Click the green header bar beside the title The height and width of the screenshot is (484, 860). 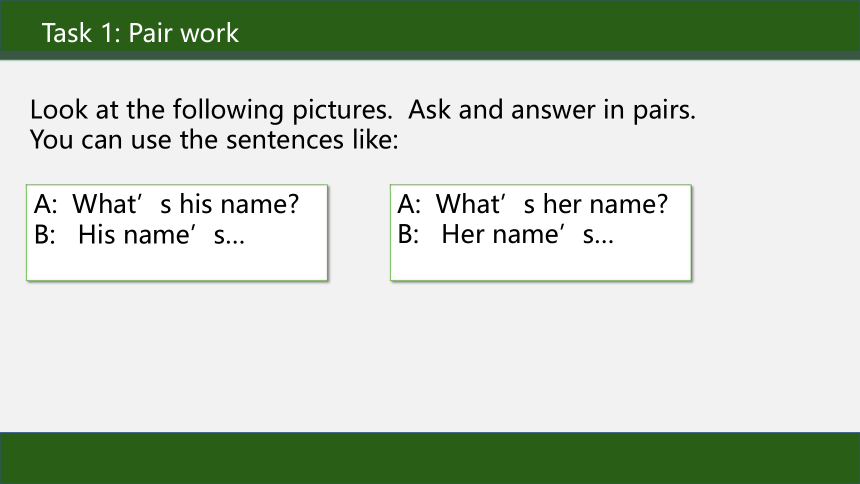click(548, 26)
